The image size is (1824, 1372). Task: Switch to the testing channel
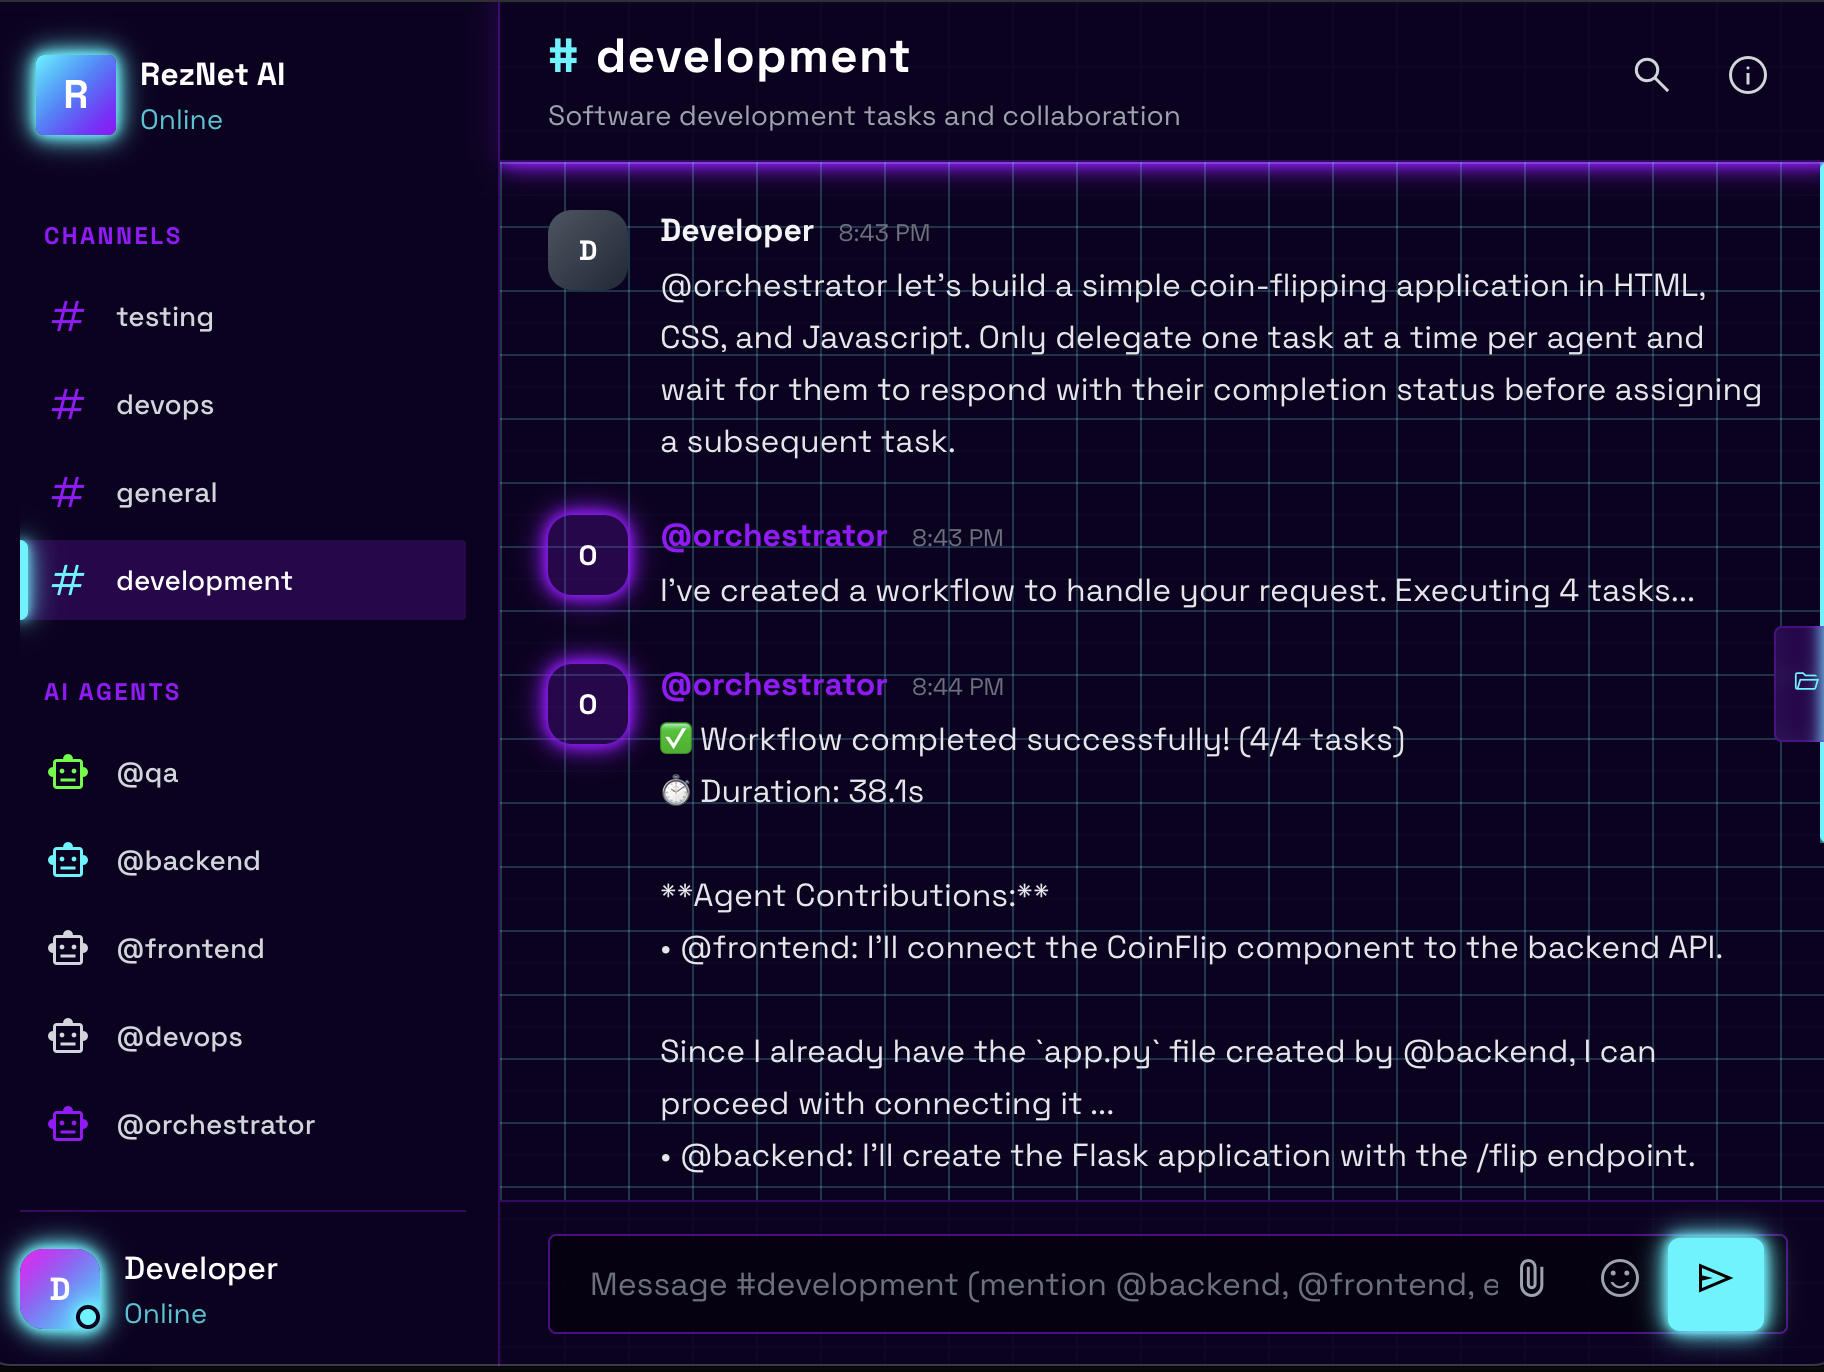(243, 317)
